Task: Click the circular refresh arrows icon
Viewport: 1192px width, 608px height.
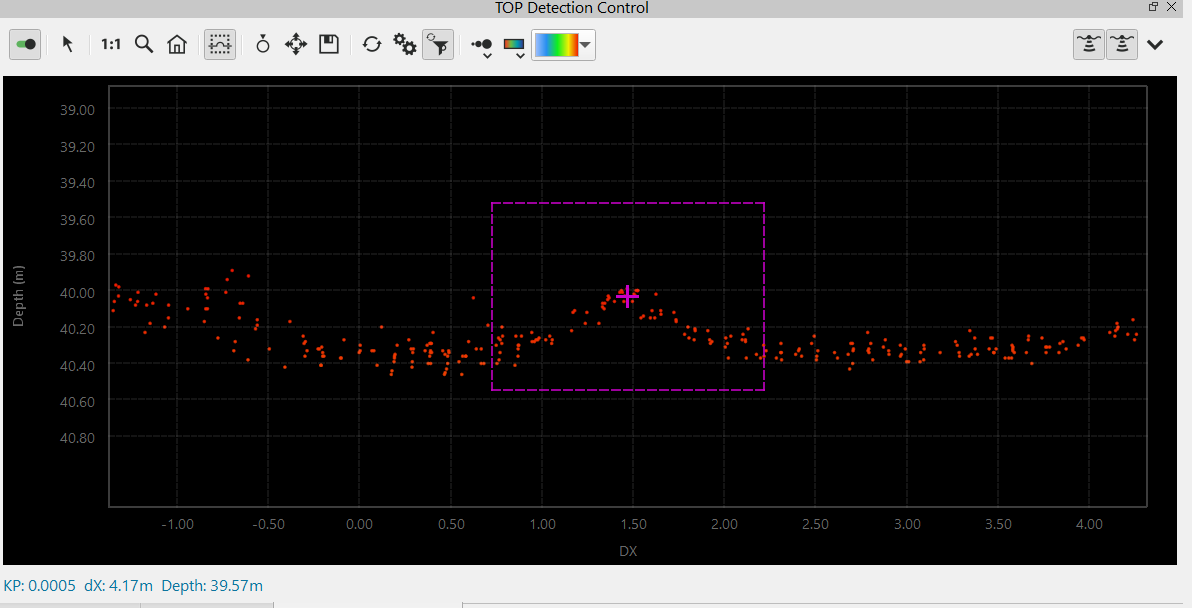Action: pos(372,45)
